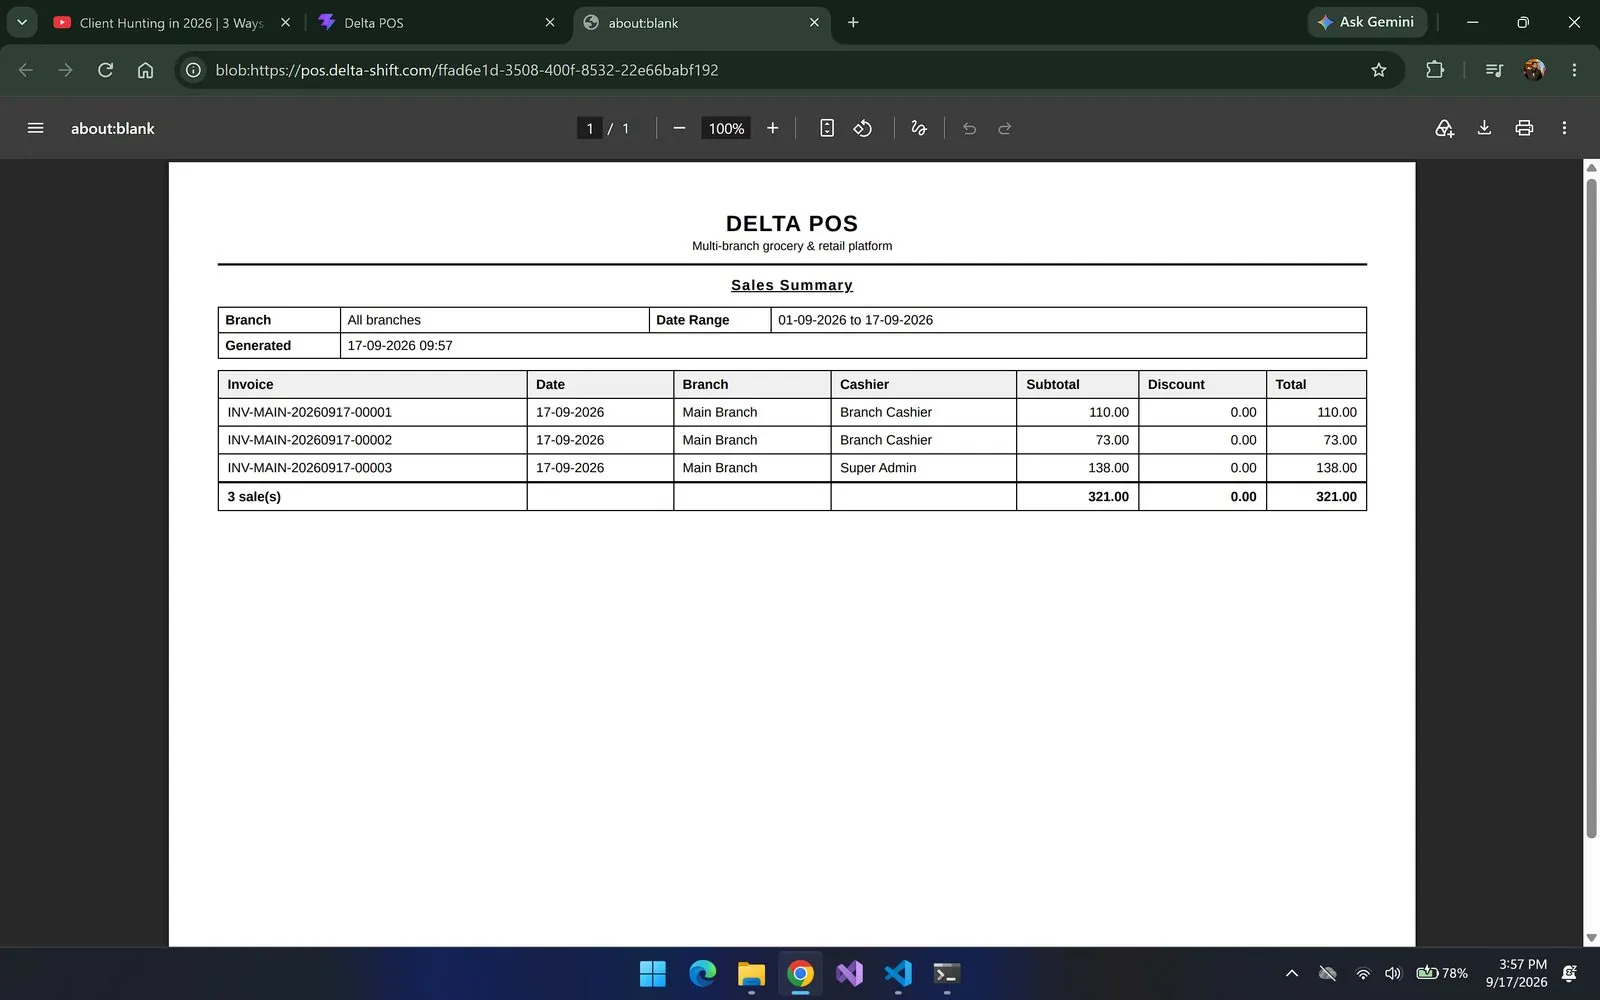The image size is (1600, 1000).
Task: View site information icon in address bar
Action: tap(194, 70)
